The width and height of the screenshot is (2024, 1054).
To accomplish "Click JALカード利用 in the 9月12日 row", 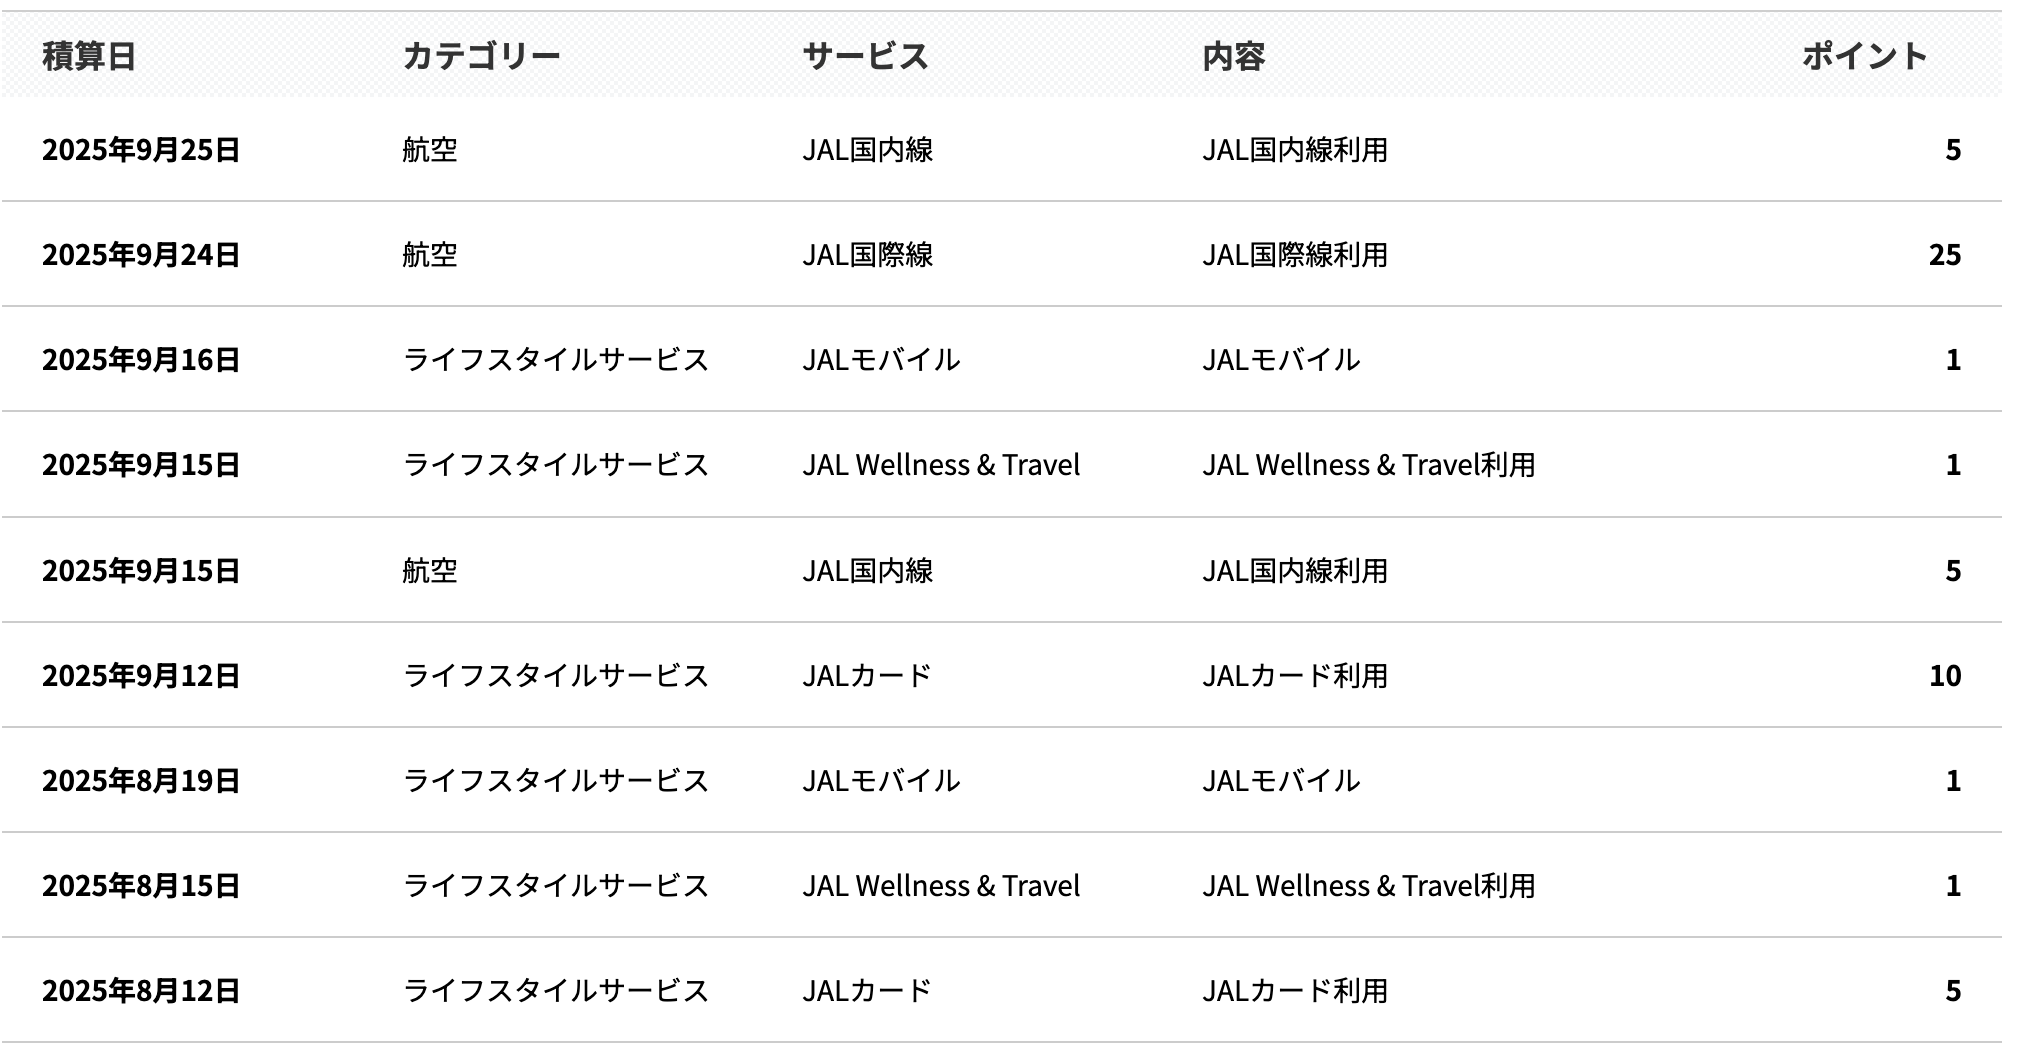I will 1294,676.
